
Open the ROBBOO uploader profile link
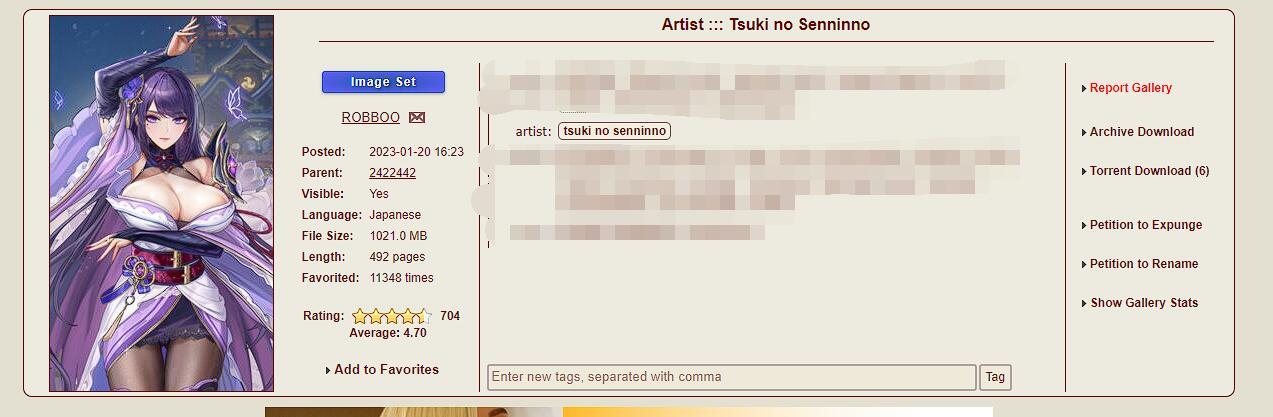click(370, 118)
